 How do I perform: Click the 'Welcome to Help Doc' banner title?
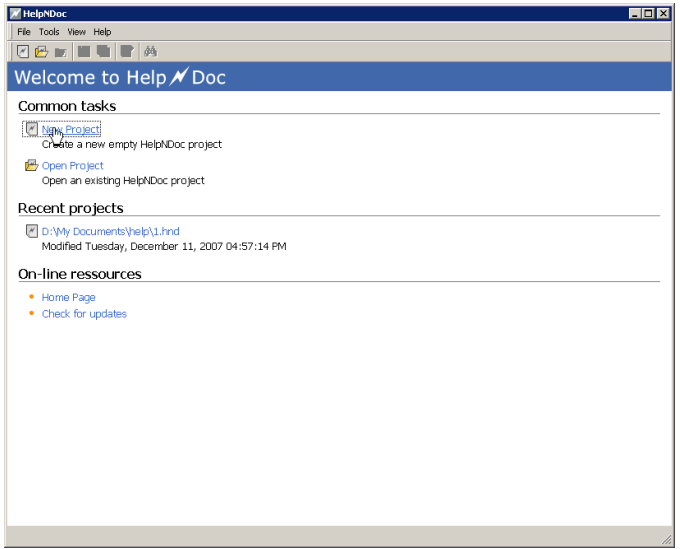120,77
